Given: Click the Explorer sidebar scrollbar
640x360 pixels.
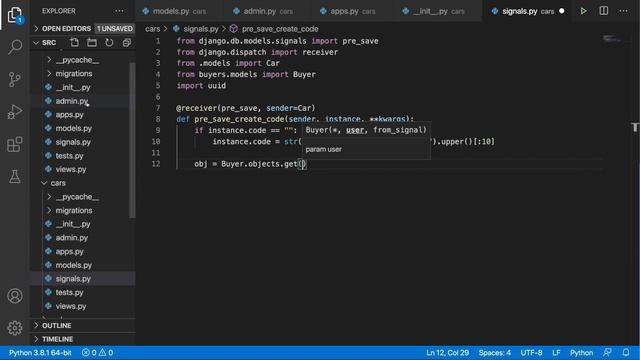Looking at the screenshot, I should pos(132,140).
